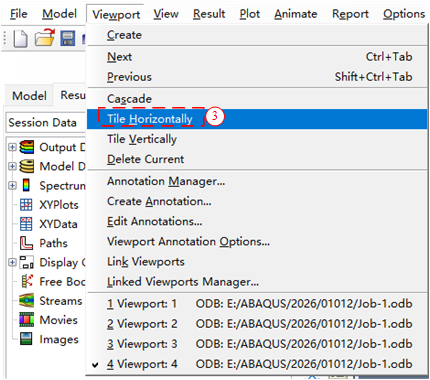Click the New model database icon
Screen dimensions: 430x380
click(x=20, y=39)
